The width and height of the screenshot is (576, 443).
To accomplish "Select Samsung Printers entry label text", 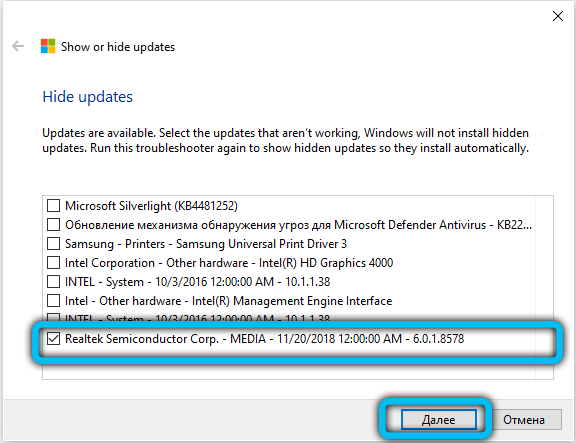I will [206, 244].
